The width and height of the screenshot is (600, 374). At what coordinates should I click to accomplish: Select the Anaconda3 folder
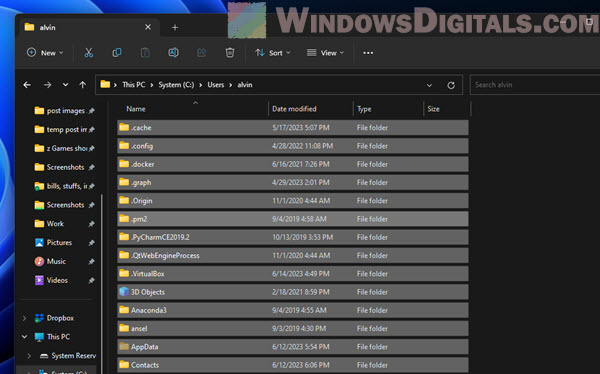[293, 310]
